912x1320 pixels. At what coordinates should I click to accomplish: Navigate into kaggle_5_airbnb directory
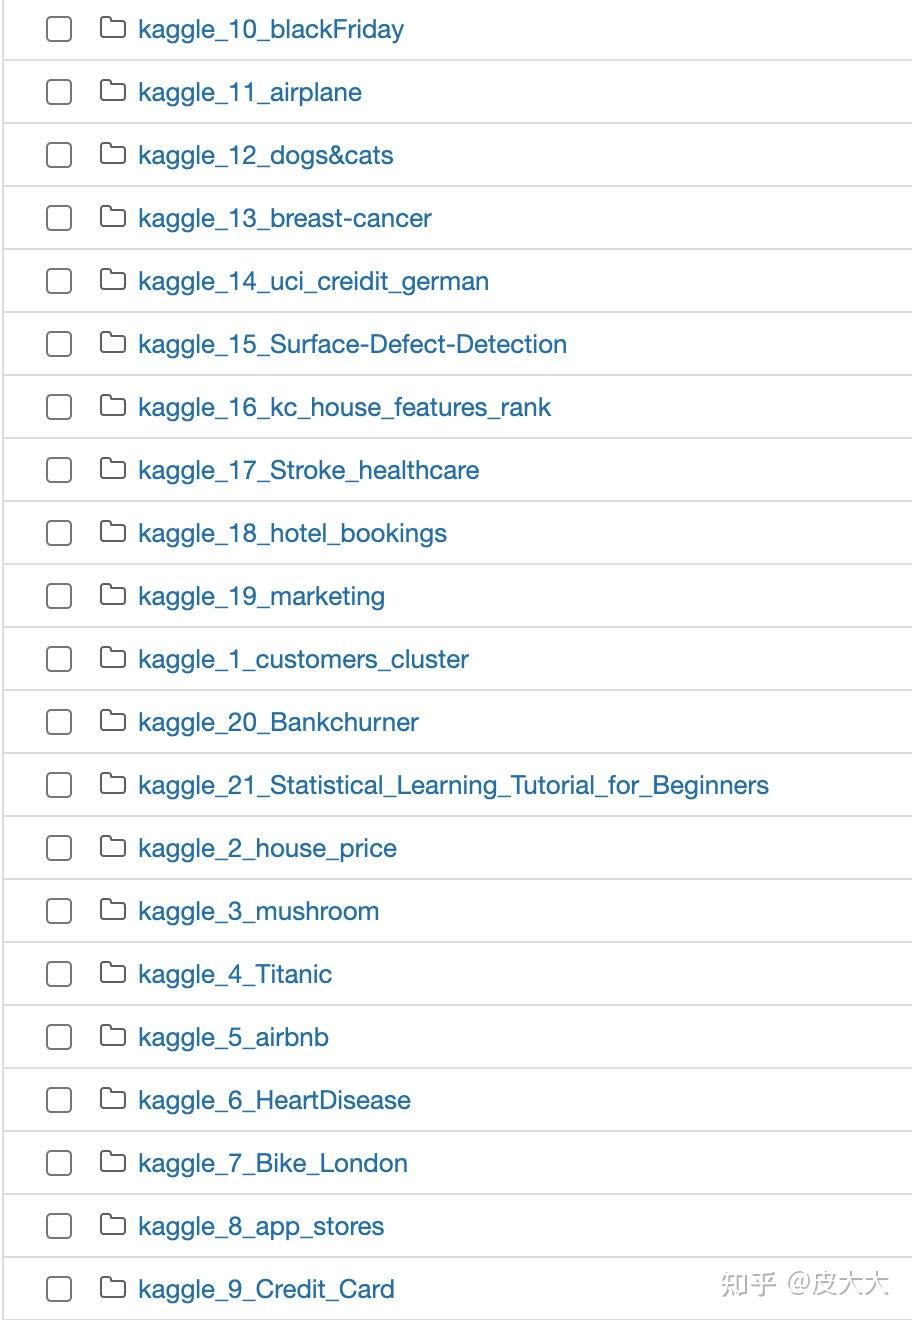click(234, 1037)
